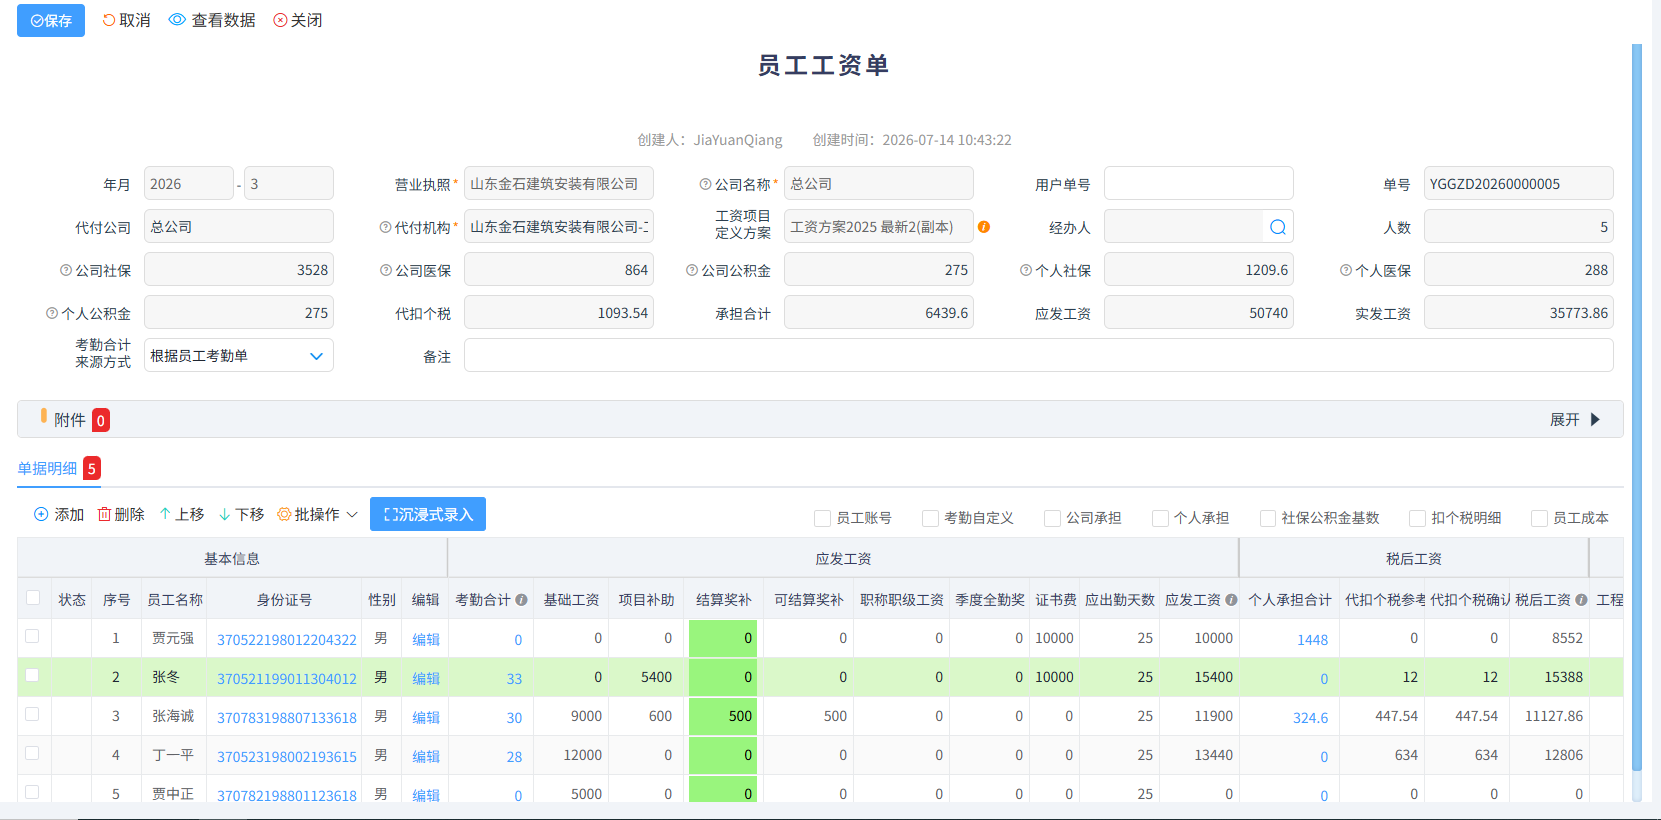Click 关闭 to close the form
Screen dimensions: 1661x820
pyautogui.click(x=298, y=20)
